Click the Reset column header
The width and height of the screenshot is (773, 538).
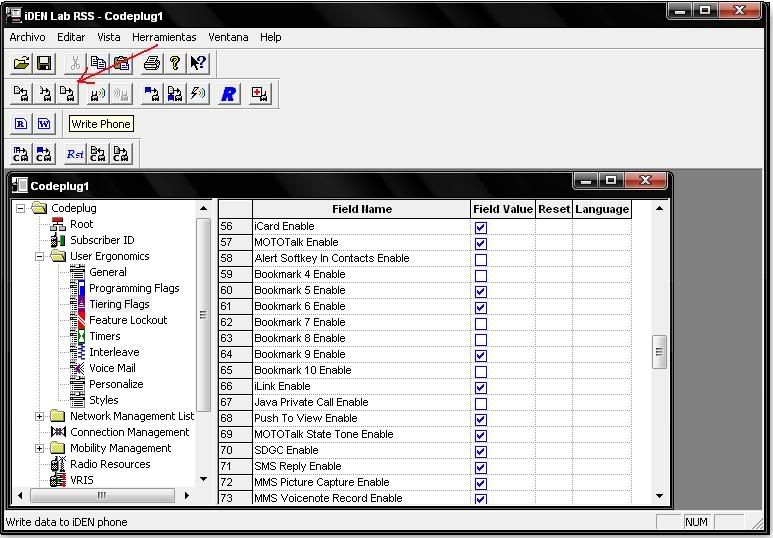click(554, 209)
